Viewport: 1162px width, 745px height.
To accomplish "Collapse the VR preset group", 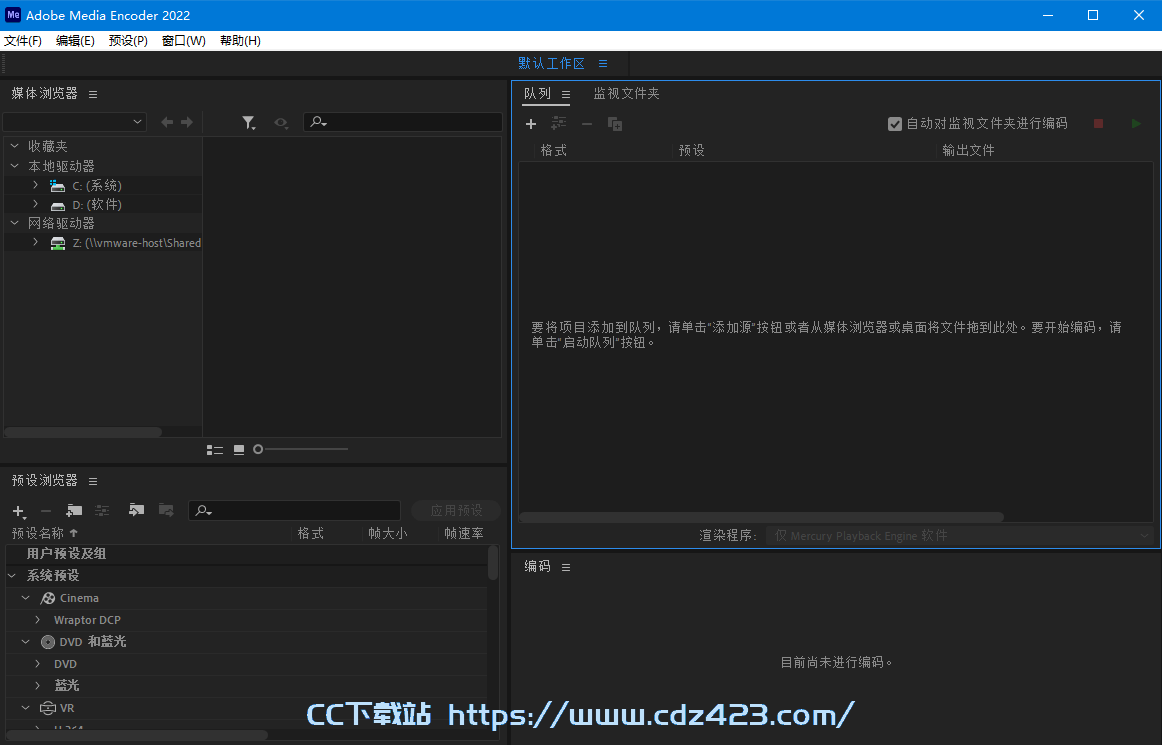I will tap(25, 708).
